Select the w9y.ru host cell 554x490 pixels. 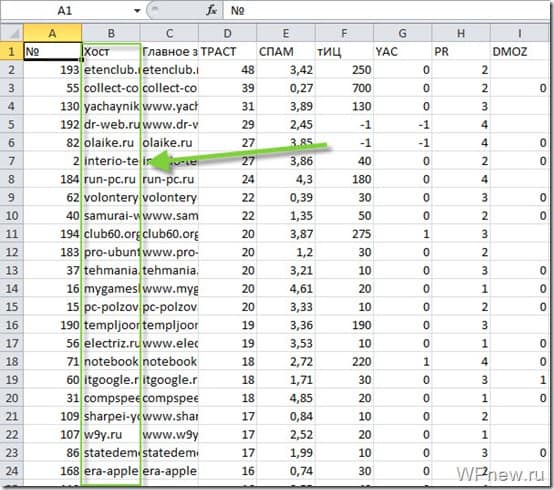tap(111, 435)
